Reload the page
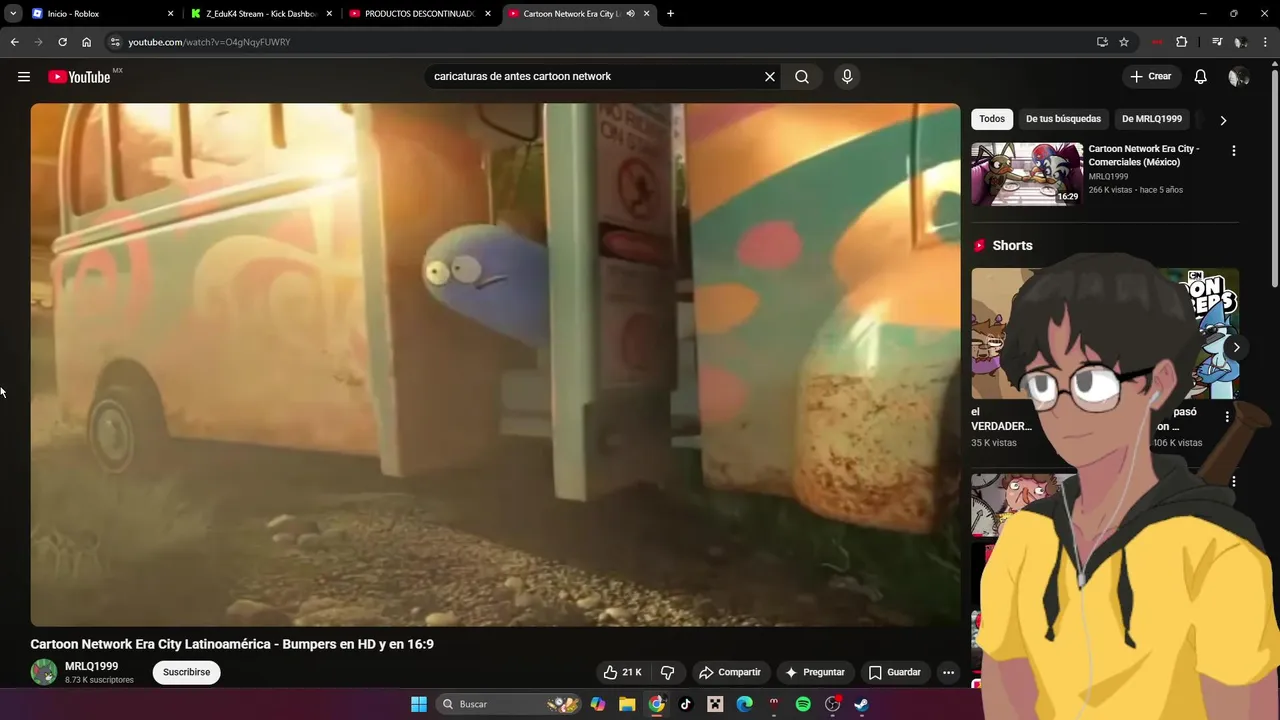 pyautogui.click(x=62, y=42)
